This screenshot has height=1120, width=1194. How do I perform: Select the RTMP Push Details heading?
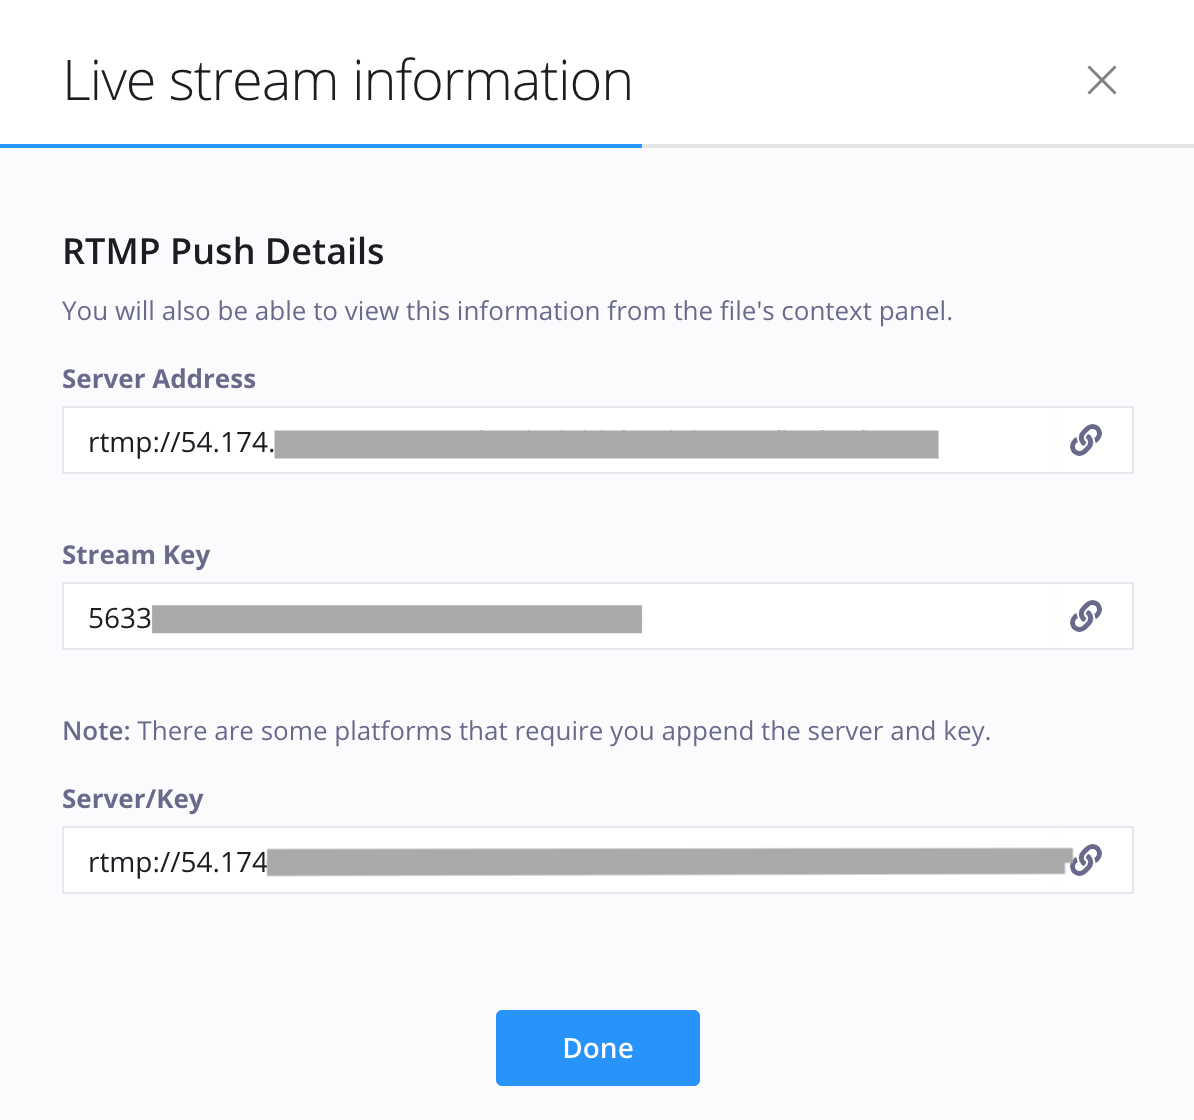point(223,251)
